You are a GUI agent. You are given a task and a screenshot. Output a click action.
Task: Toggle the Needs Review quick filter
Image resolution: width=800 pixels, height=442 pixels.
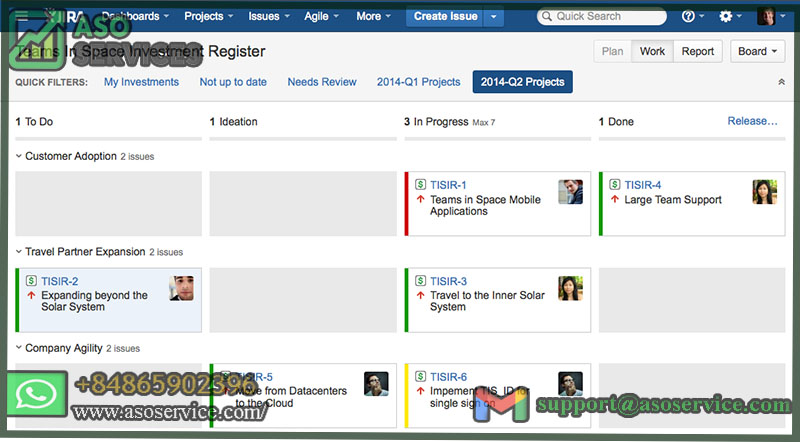coord(322,82)
